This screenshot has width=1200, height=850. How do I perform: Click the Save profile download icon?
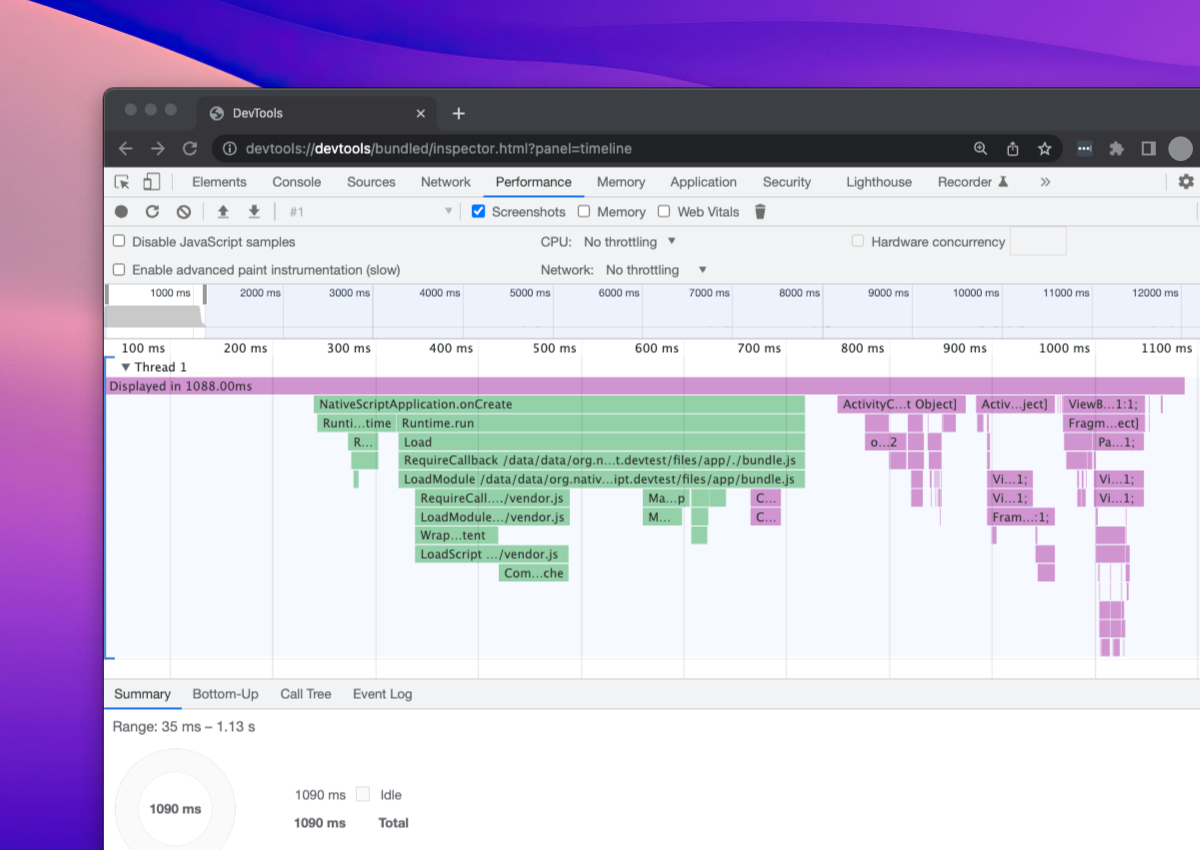pyautogui.click(x=254, y=212)
